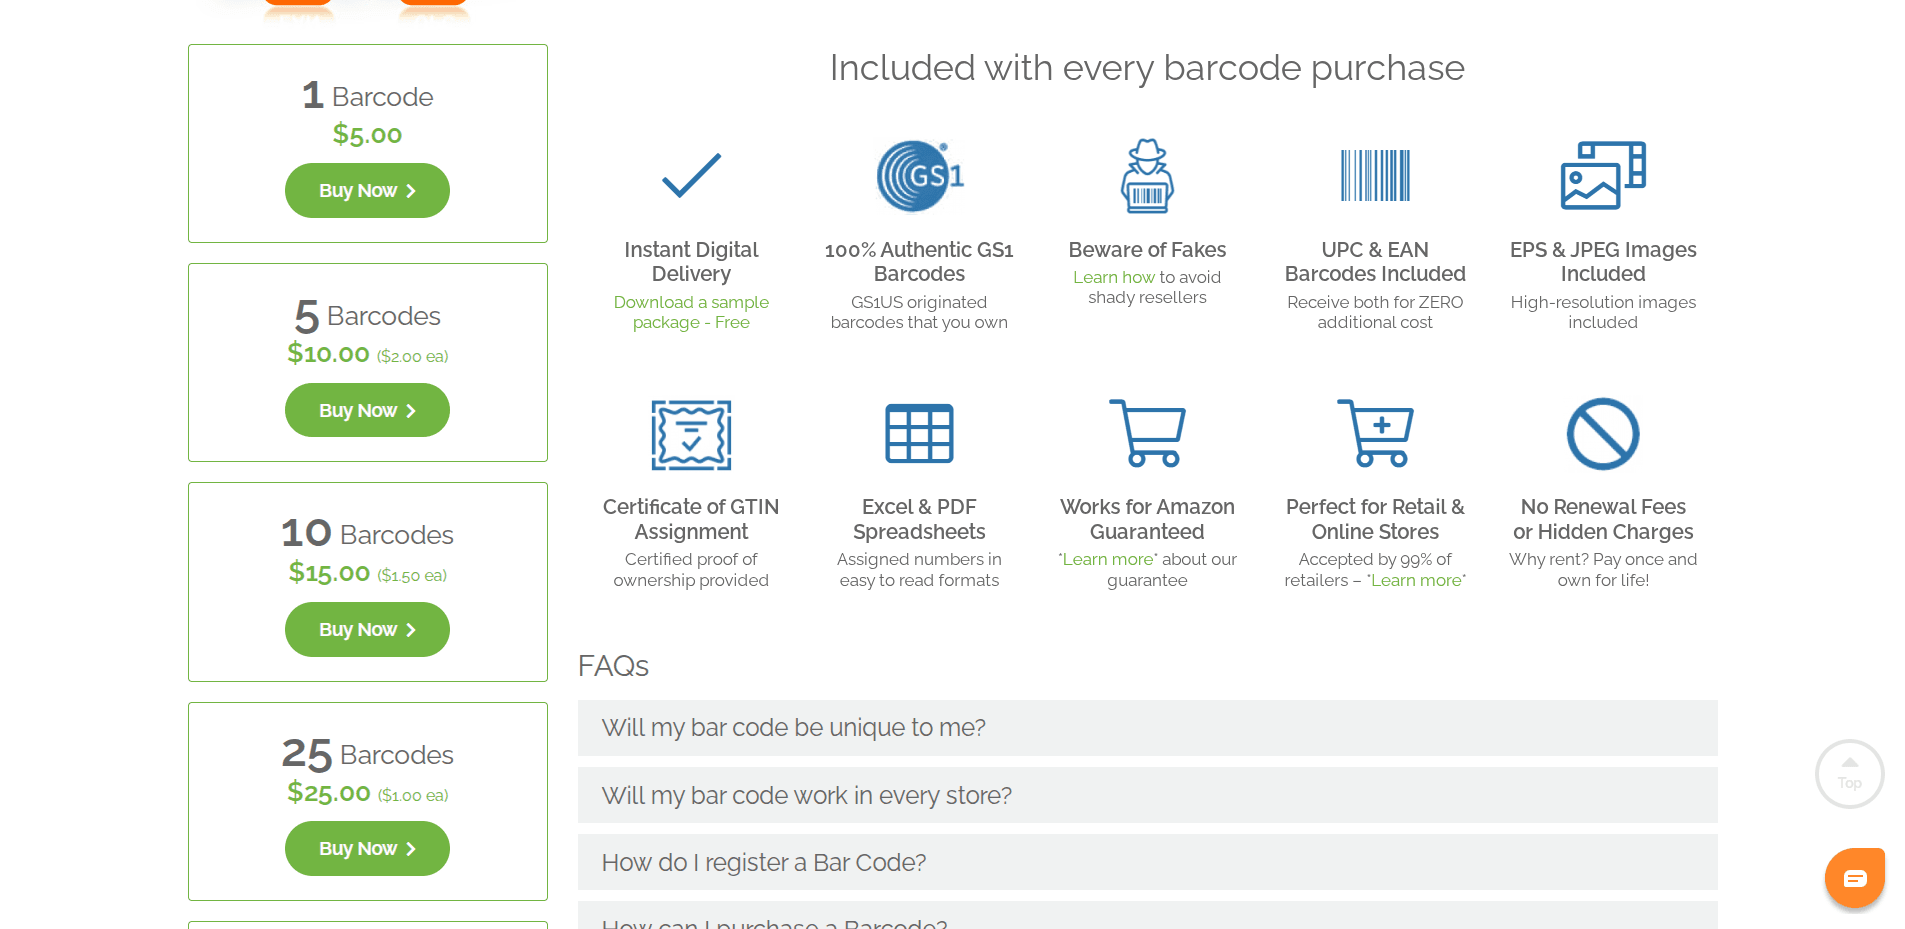Click the UPC & EAN barcode icon

(1375, 176)
